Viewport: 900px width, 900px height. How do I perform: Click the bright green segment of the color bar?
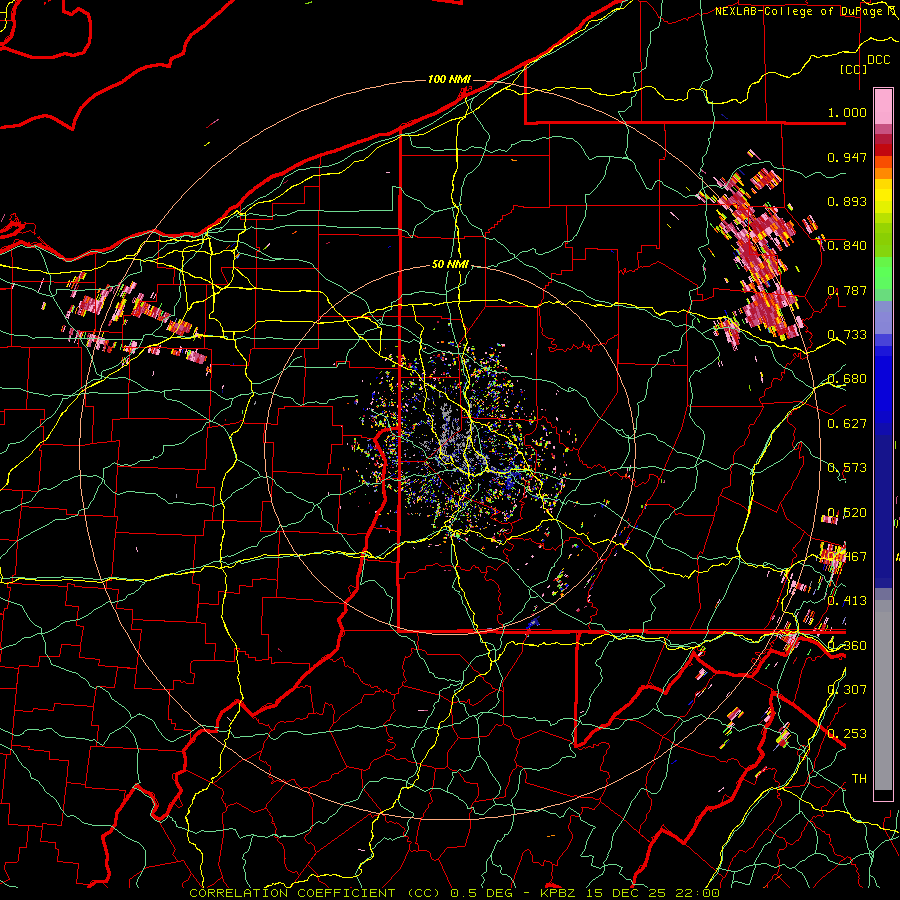click(x=883, y=273)
